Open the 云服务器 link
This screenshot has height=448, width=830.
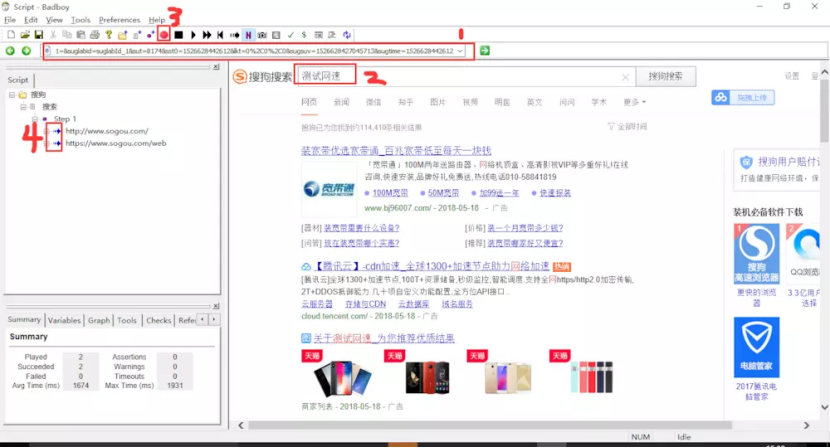(317, 304)
